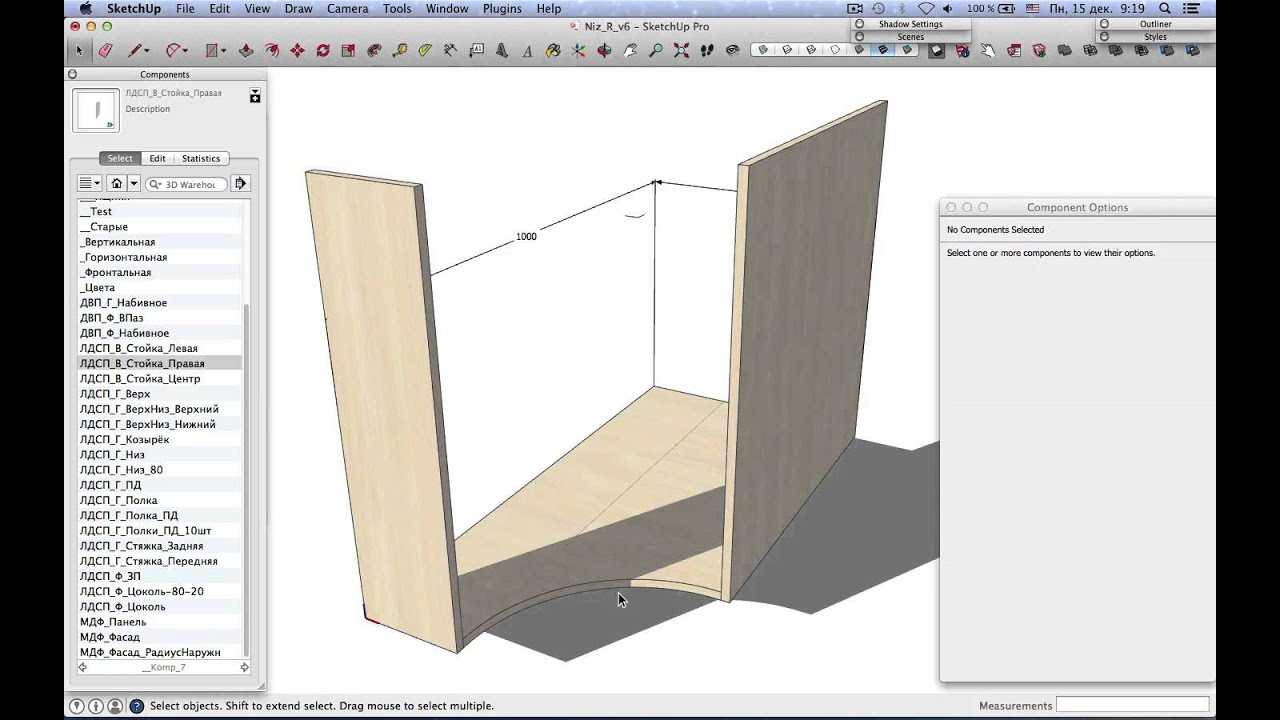Screen dimensions: 1280x720
Task: Toggle the Outliner panel collapse circle
Action: (1104, 24)
